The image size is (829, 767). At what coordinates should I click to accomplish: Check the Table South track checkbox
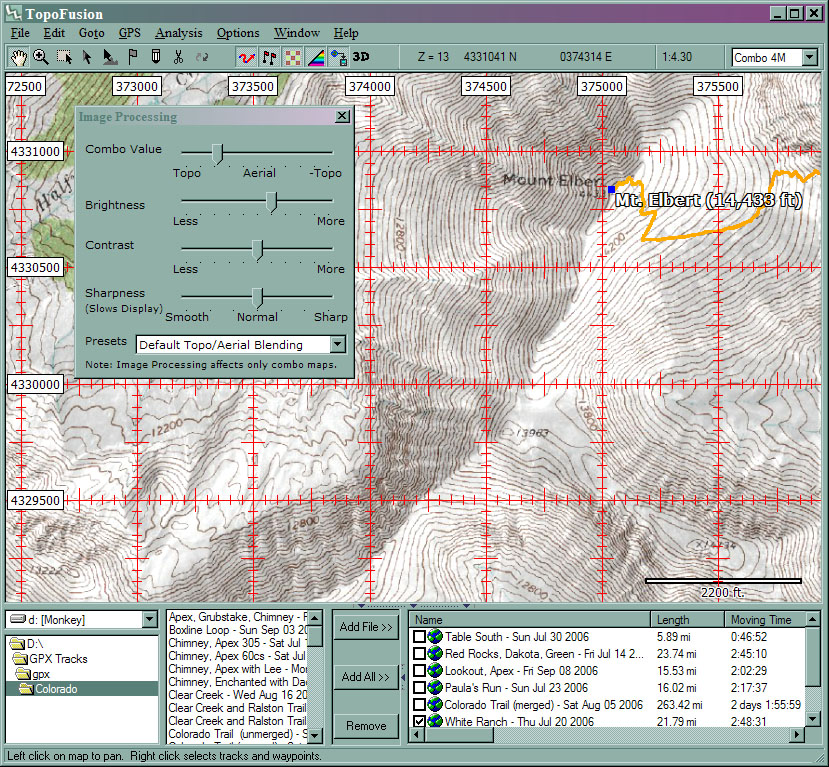(421, 636)
